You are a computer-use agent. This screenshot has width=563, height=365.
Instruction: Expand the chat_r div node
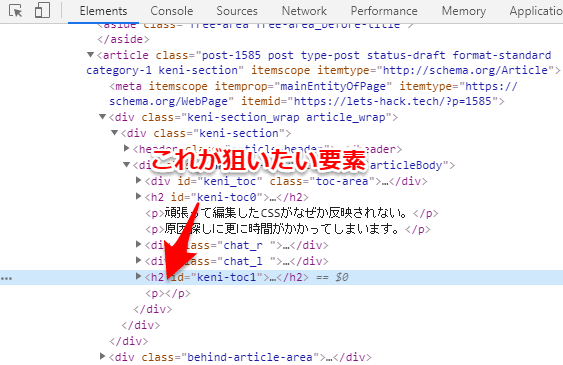[x=139, y=244]
